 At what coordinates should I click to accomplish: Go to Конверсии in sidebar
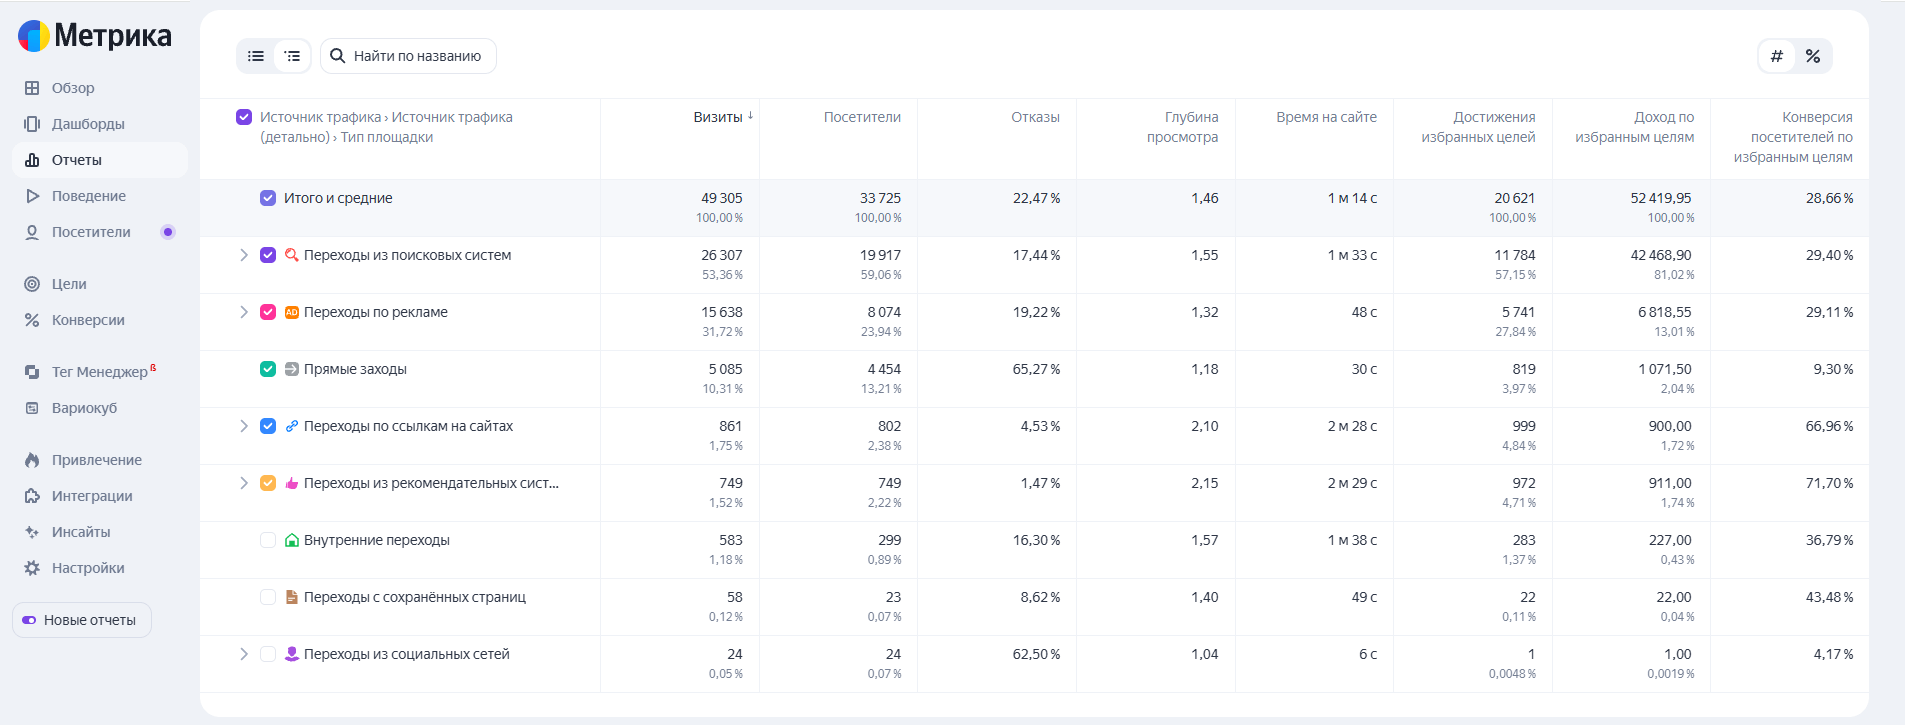point(88,320)
